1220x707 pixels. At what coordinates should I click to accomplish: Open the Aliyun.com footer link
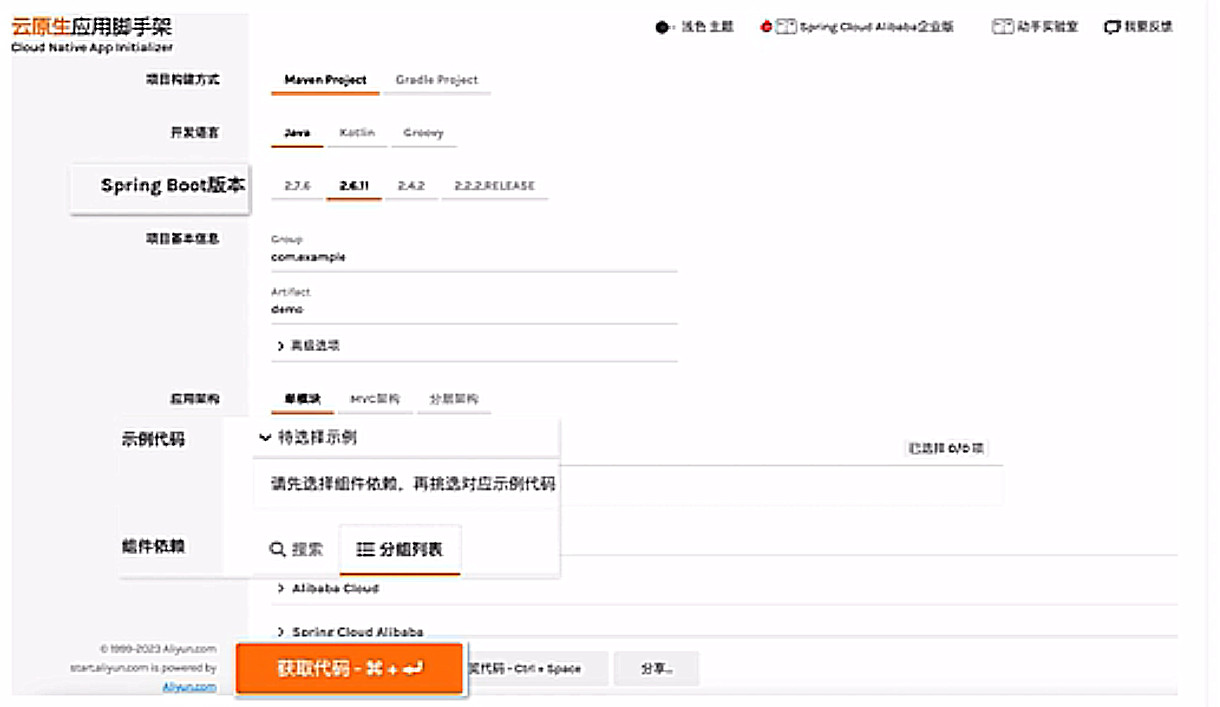coord(189,686)
